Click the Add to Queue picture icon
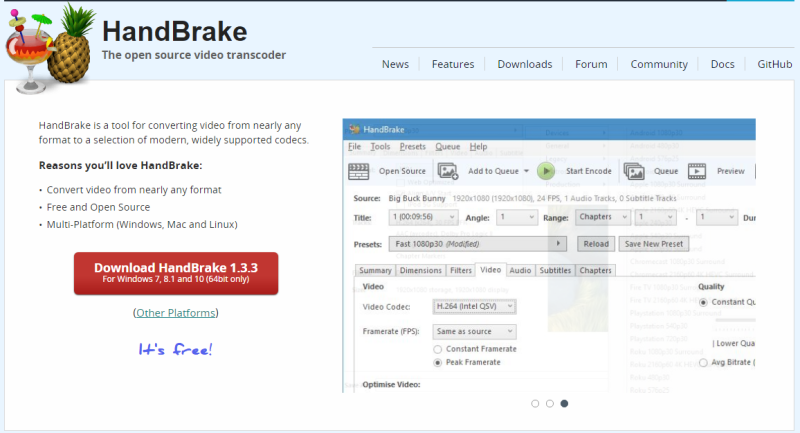Screen dimensions: 800x433 [x=447, y=171]
